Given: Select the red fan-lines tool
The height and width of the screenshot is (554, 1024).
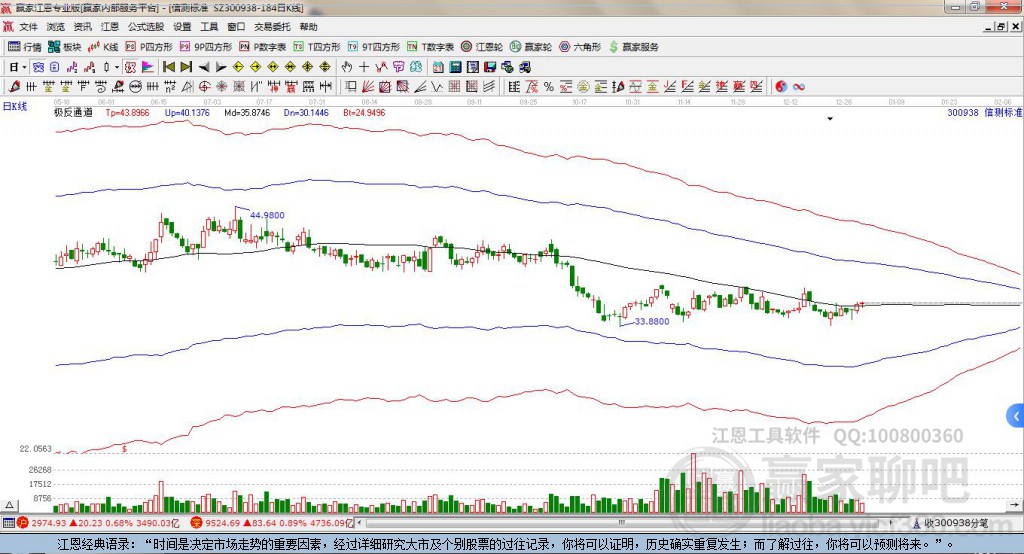Looking at the screenshot, I should (x=367, y=86).
